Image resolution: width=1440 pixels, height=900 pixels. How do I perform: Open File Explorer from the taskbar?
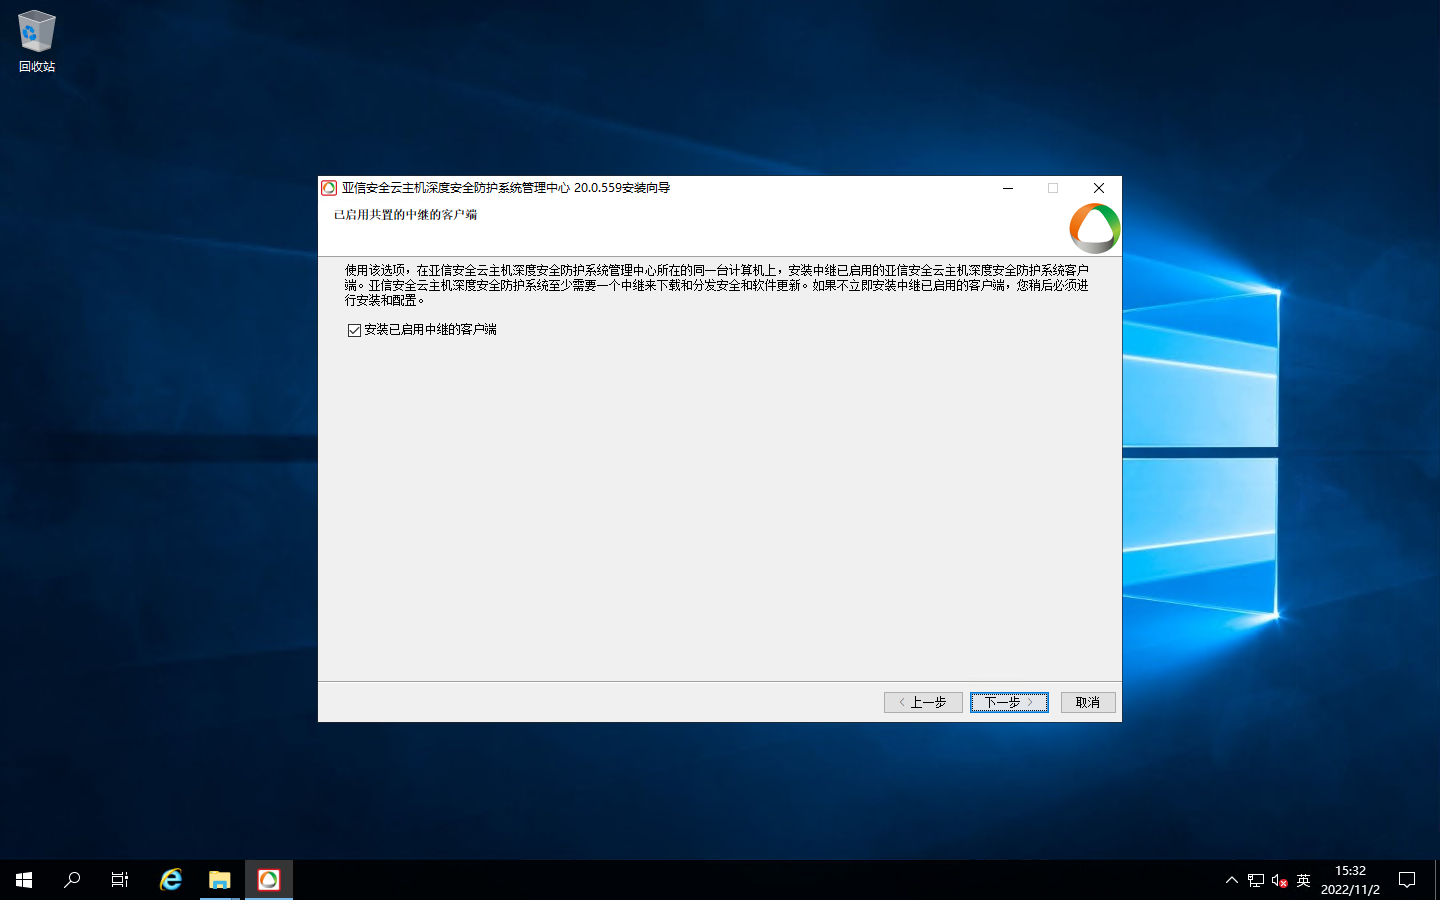click(220, 880)
